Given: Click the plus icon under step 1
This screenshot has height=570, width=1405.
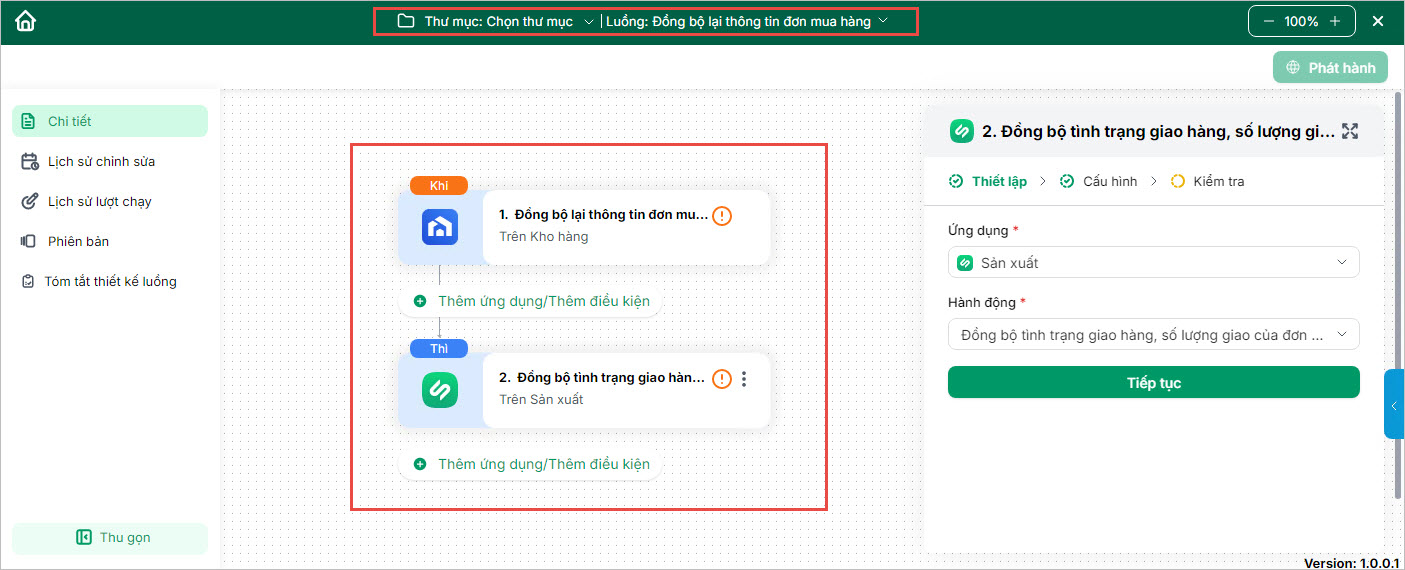Looking at the screenshot, I should [420, 300].
